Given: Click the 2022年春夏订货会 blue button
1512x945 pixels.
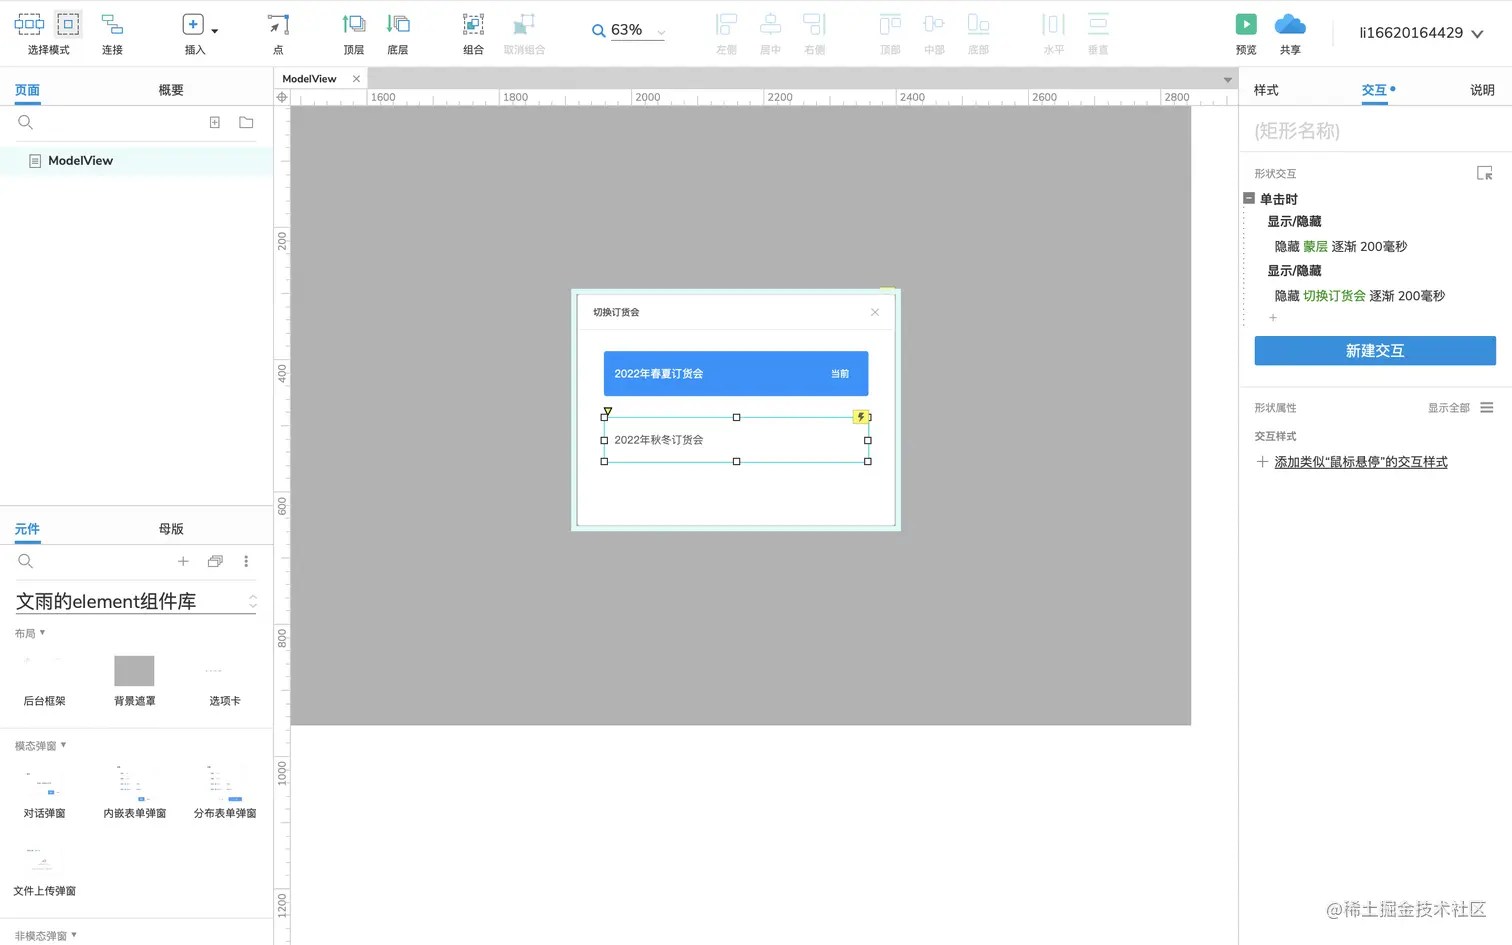Looking at the screenshot, I should (736, 373).
